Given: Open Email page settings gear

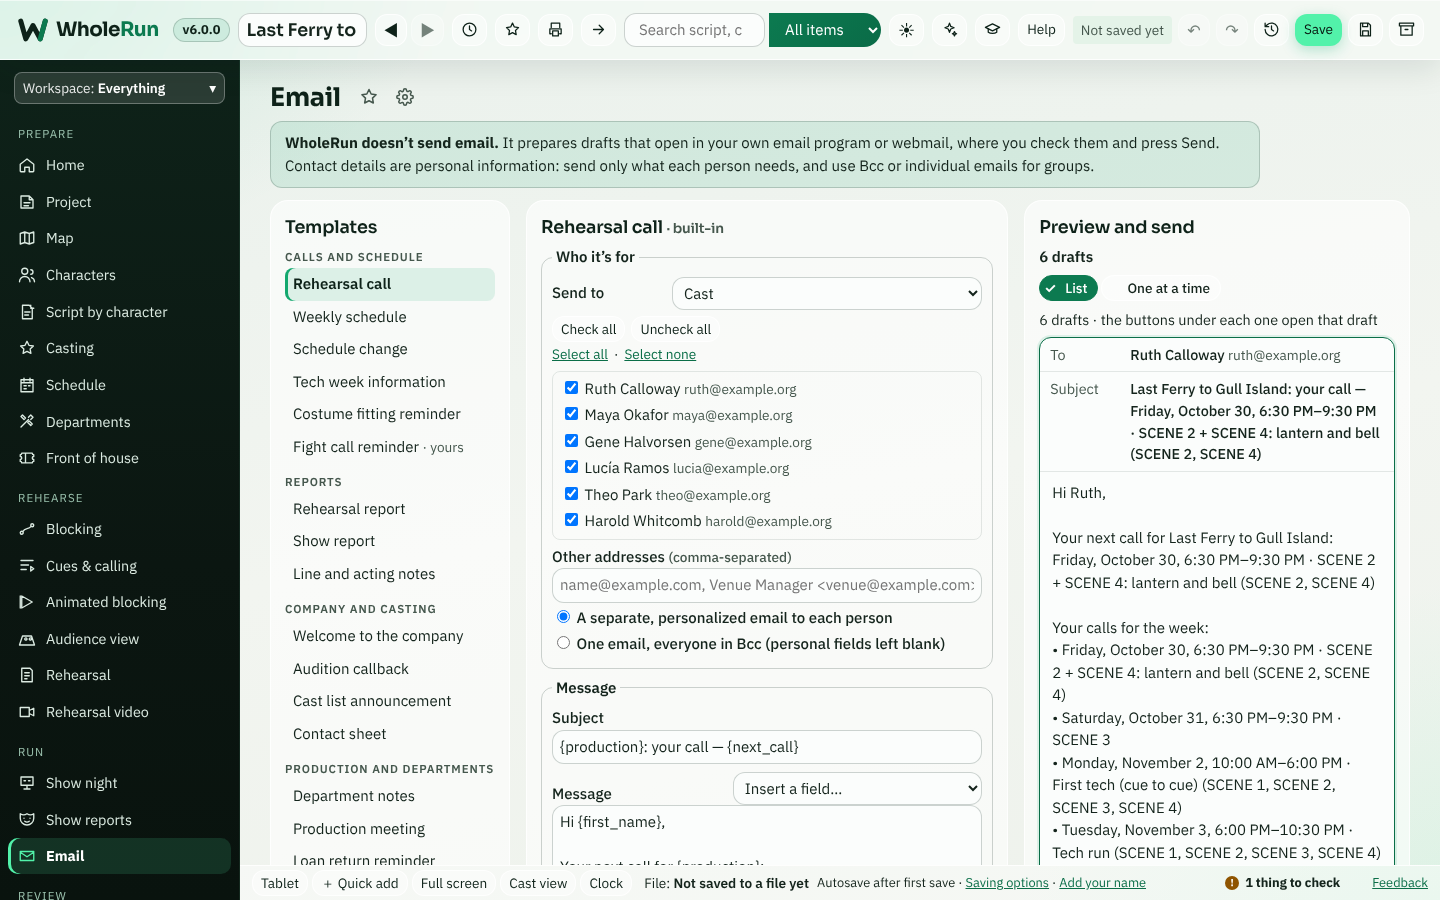Looking at the screenshot, I should point(405,97).
